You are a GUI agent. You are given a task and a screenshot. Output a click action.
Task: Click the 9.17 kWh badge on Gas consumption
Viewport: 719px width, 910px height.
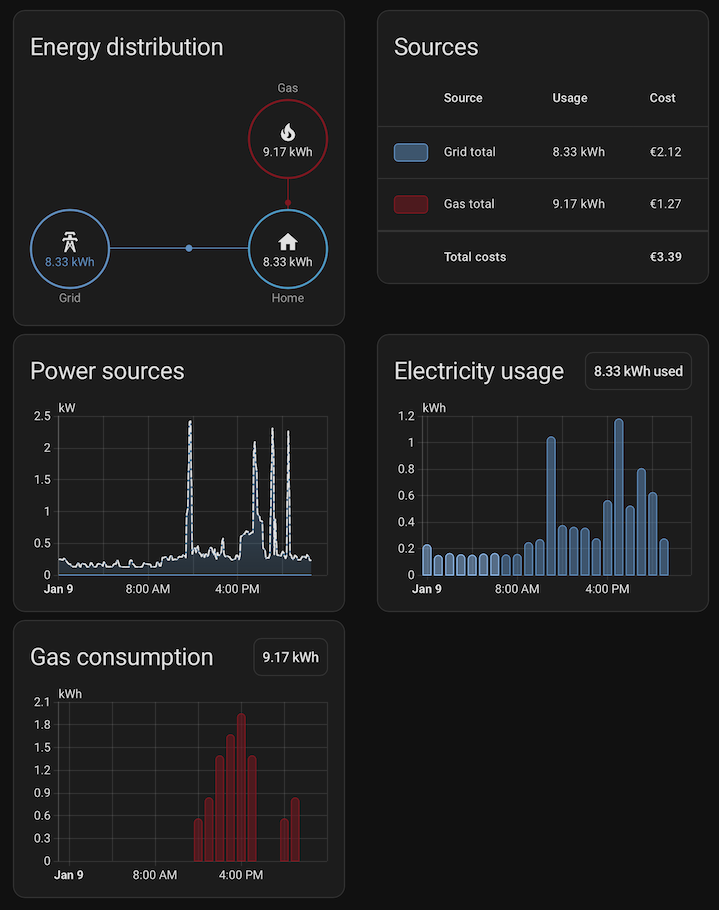[290, 657]
